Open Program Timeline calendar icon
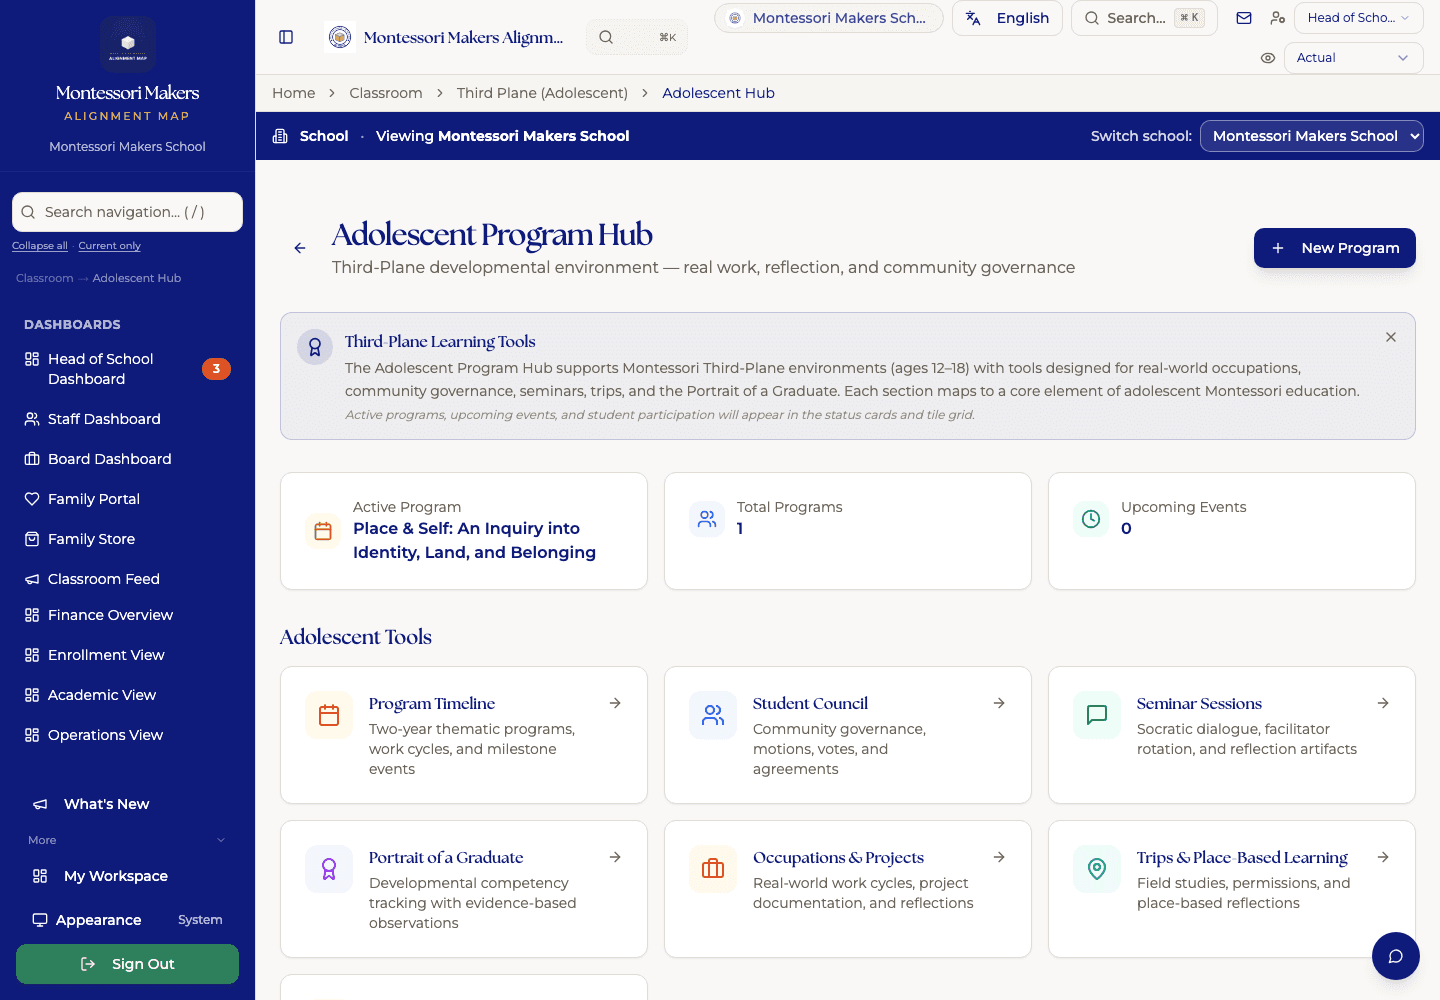 (x=329, y=715)
